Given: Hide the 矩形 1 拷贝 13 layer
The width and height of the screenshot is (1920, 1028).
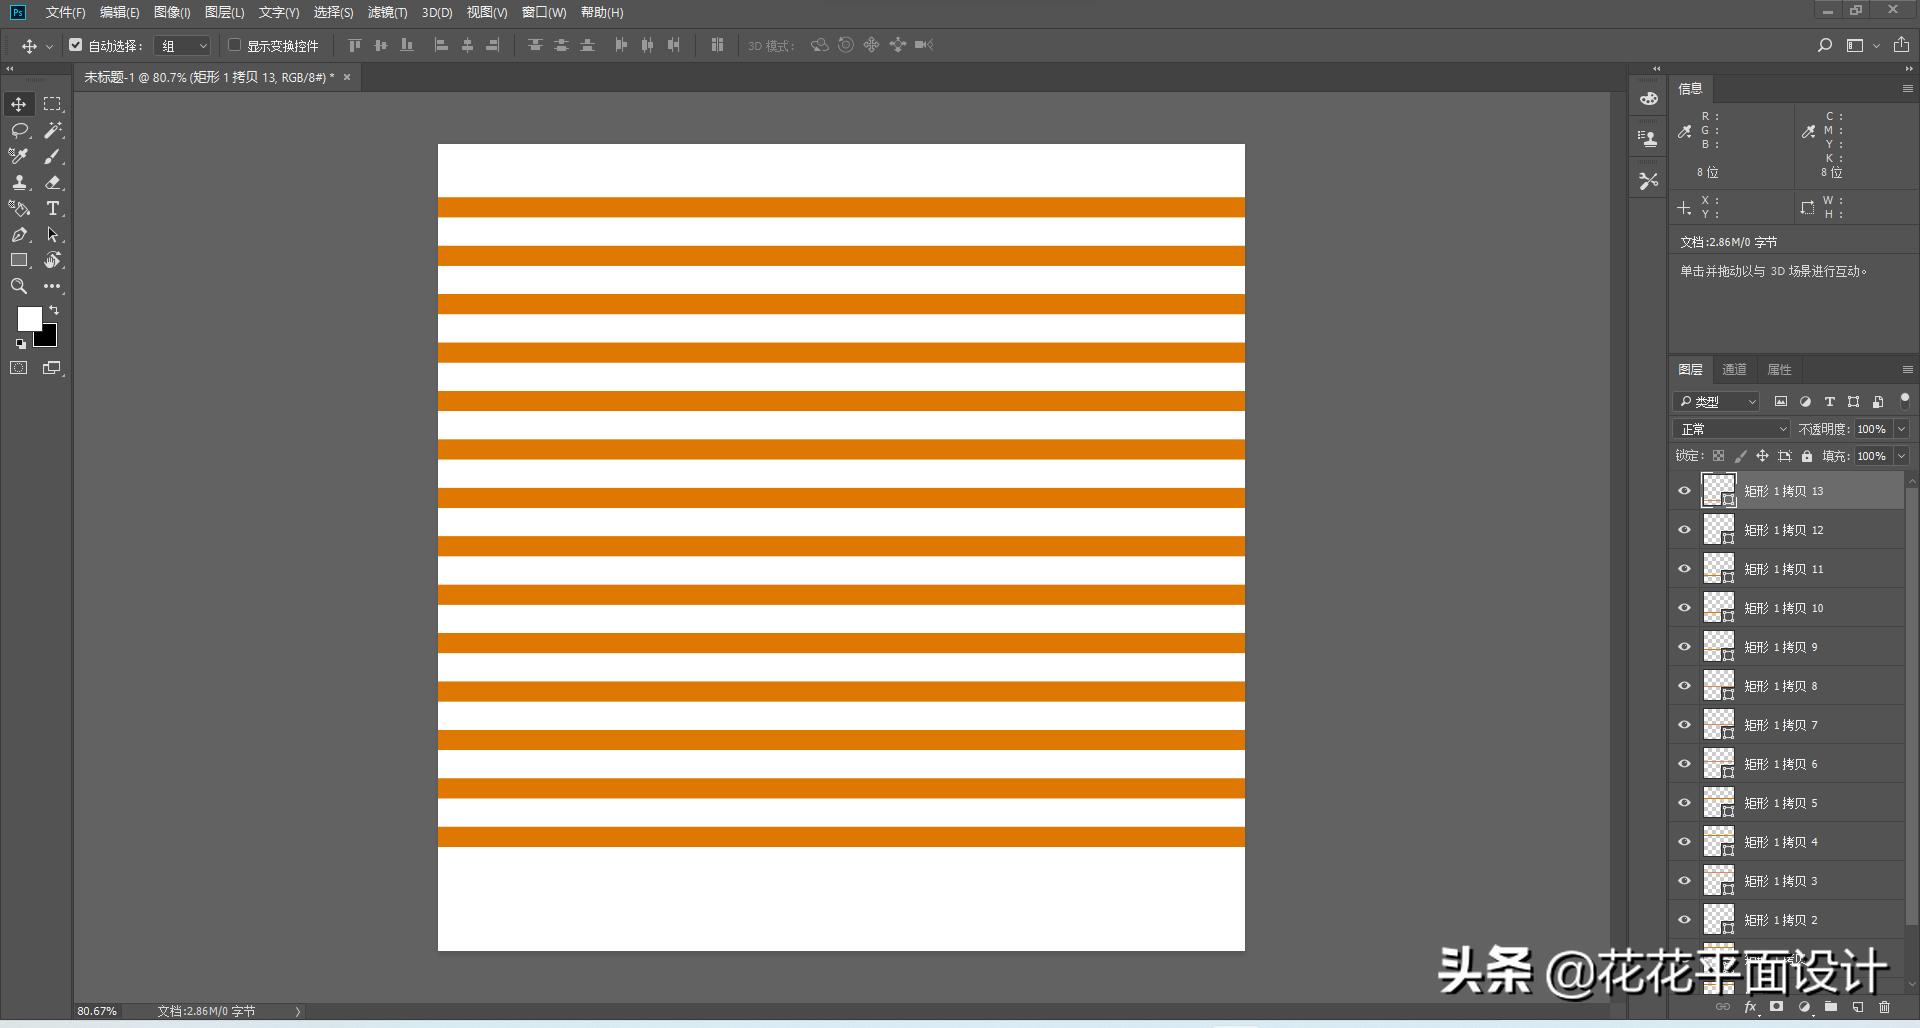Looking at the screenshot, I should pyautogui.click(x=1684, y=490).
